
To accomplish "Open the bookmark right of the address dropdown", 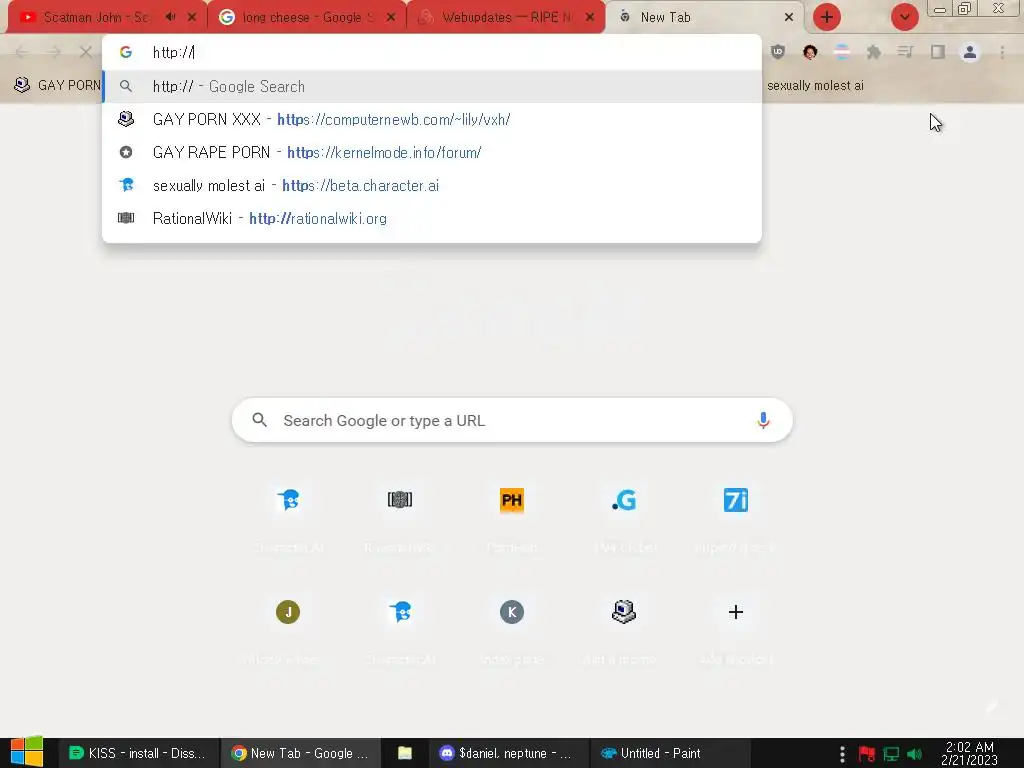I will 815,86.
